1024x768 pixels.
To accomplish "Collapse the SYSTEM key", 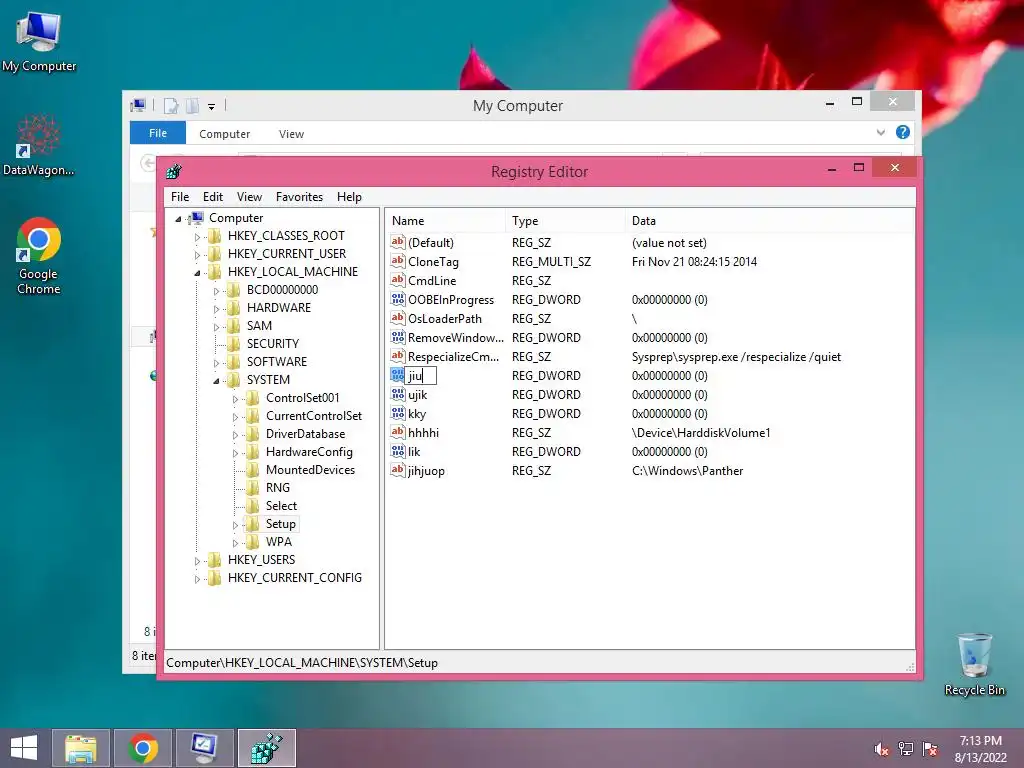I will 216,381.
